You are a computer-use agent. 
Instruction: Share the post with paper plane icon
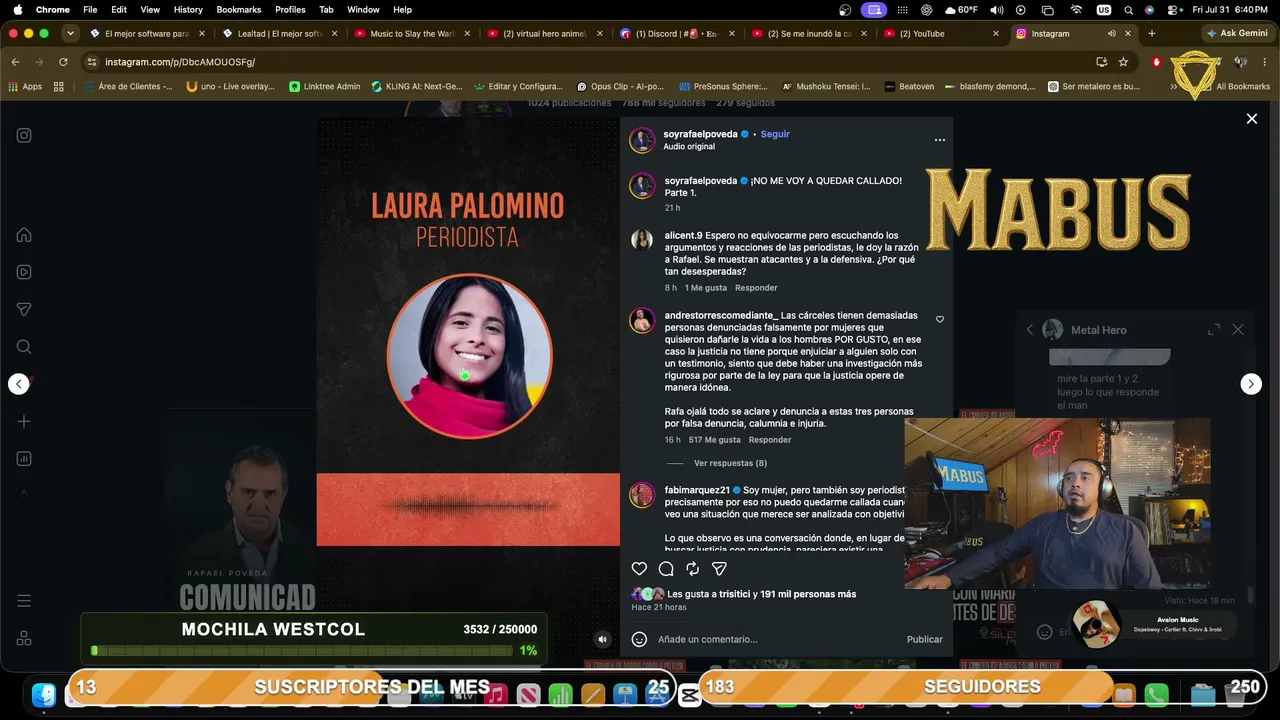click(719, 569)
